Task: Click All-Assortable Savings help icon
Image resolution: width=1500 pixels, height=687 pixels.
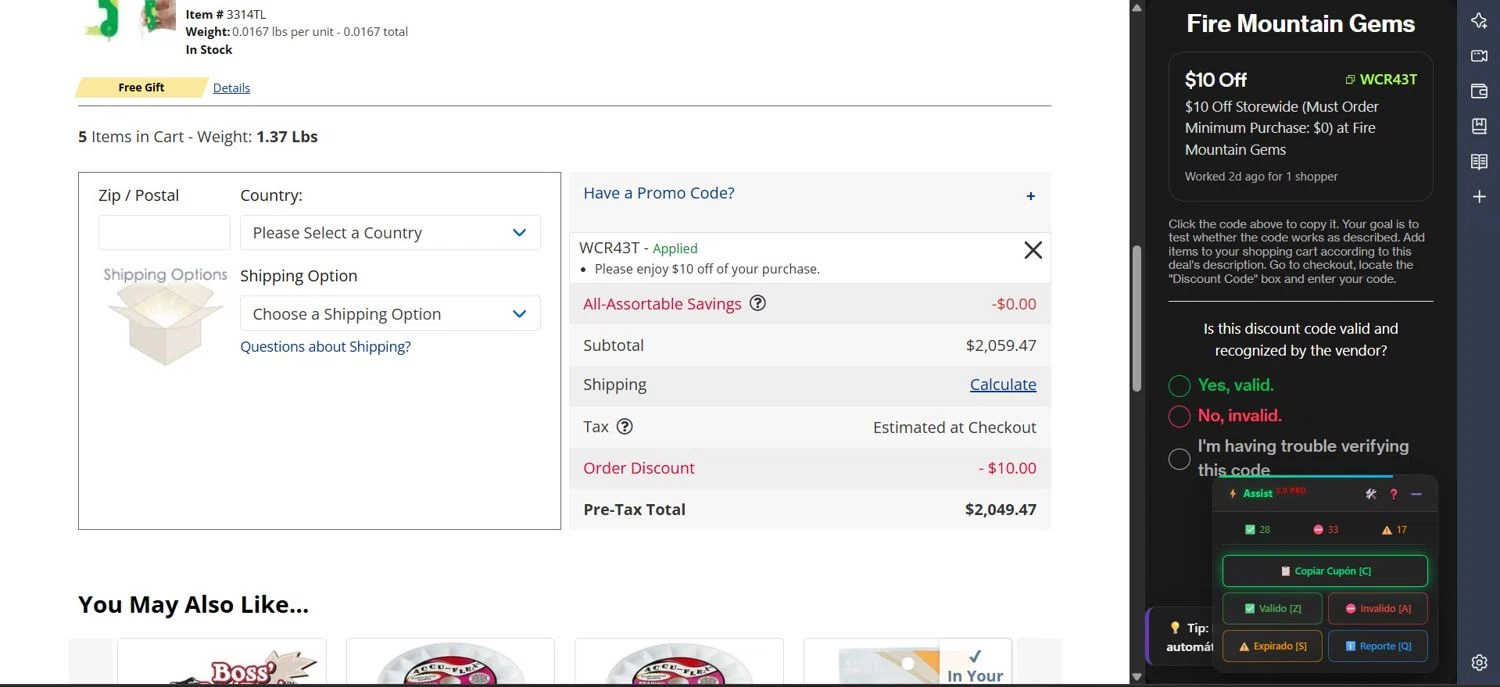Action: (758, 303)
